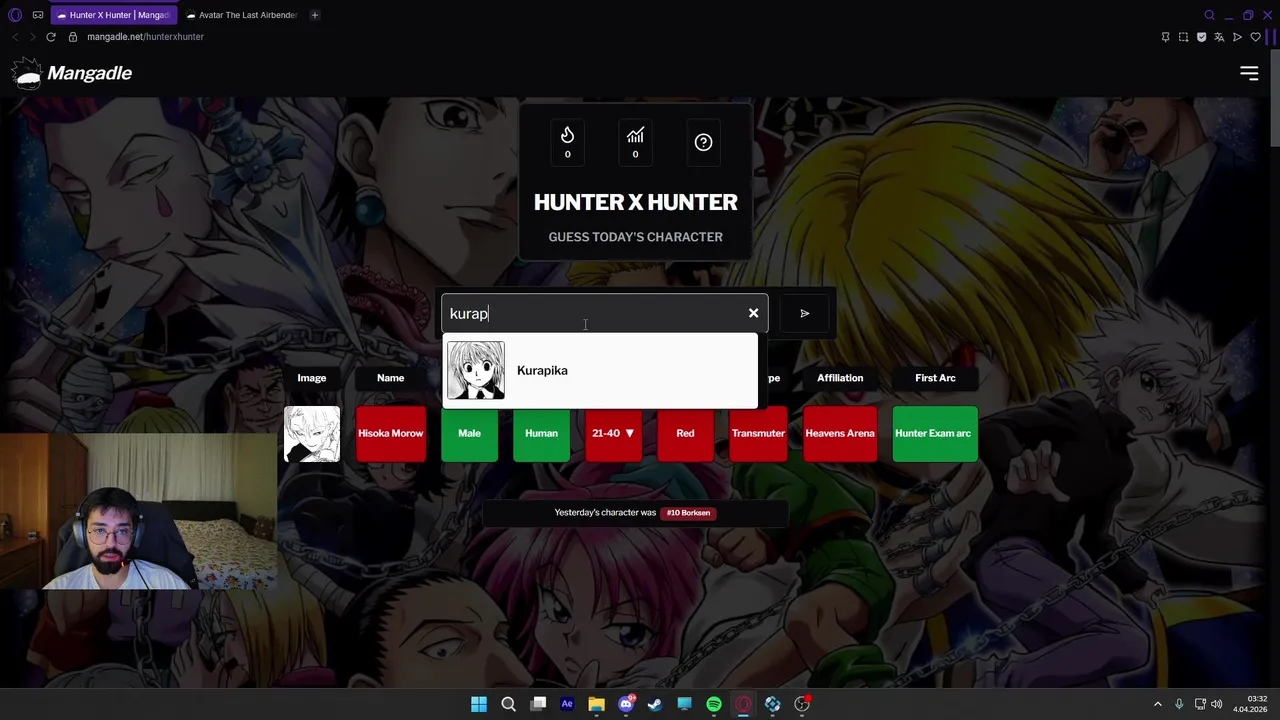Viewport: 1280px width, 720px height.
Task: Bookmark the page with the heart icon
Action: click(1255, 37)
